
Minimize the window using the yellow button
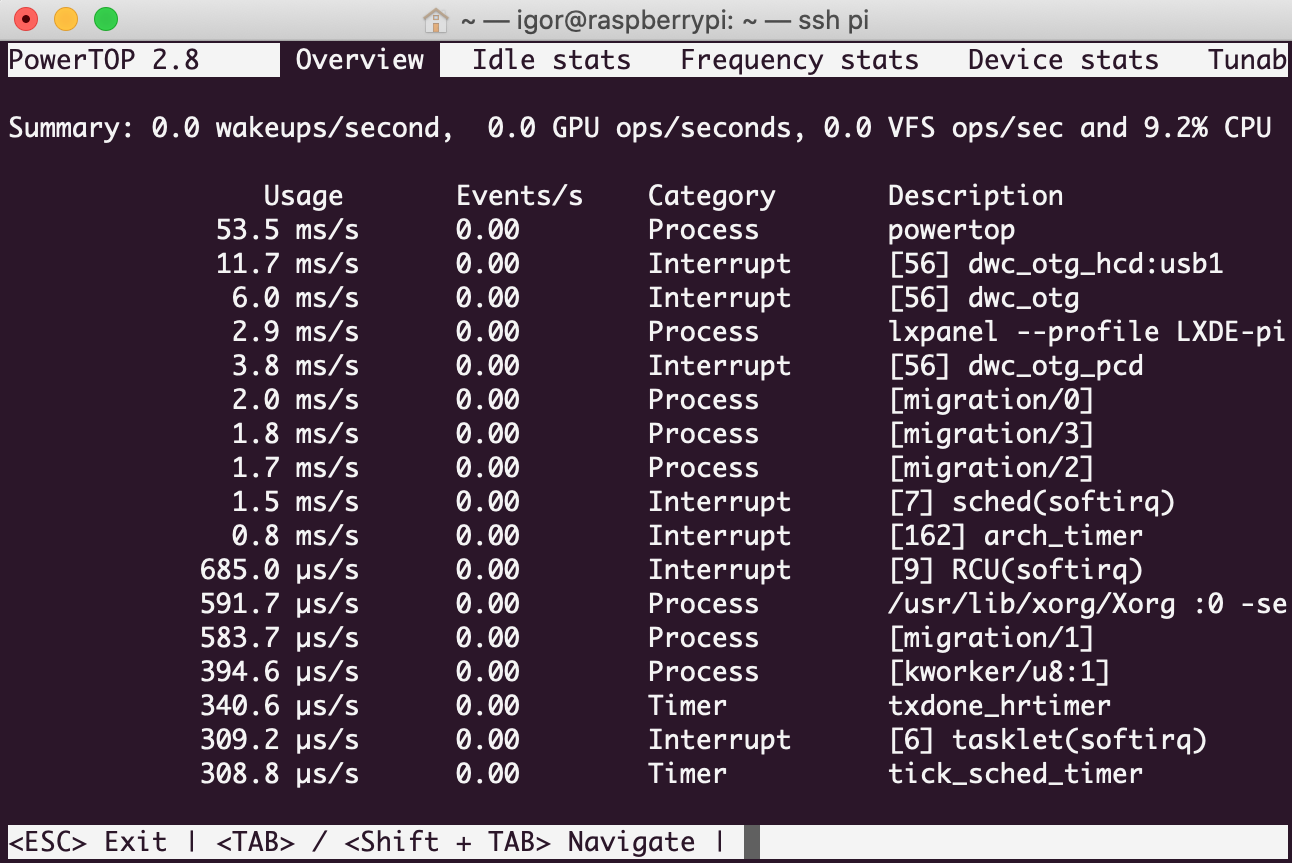tap(66, 19)
